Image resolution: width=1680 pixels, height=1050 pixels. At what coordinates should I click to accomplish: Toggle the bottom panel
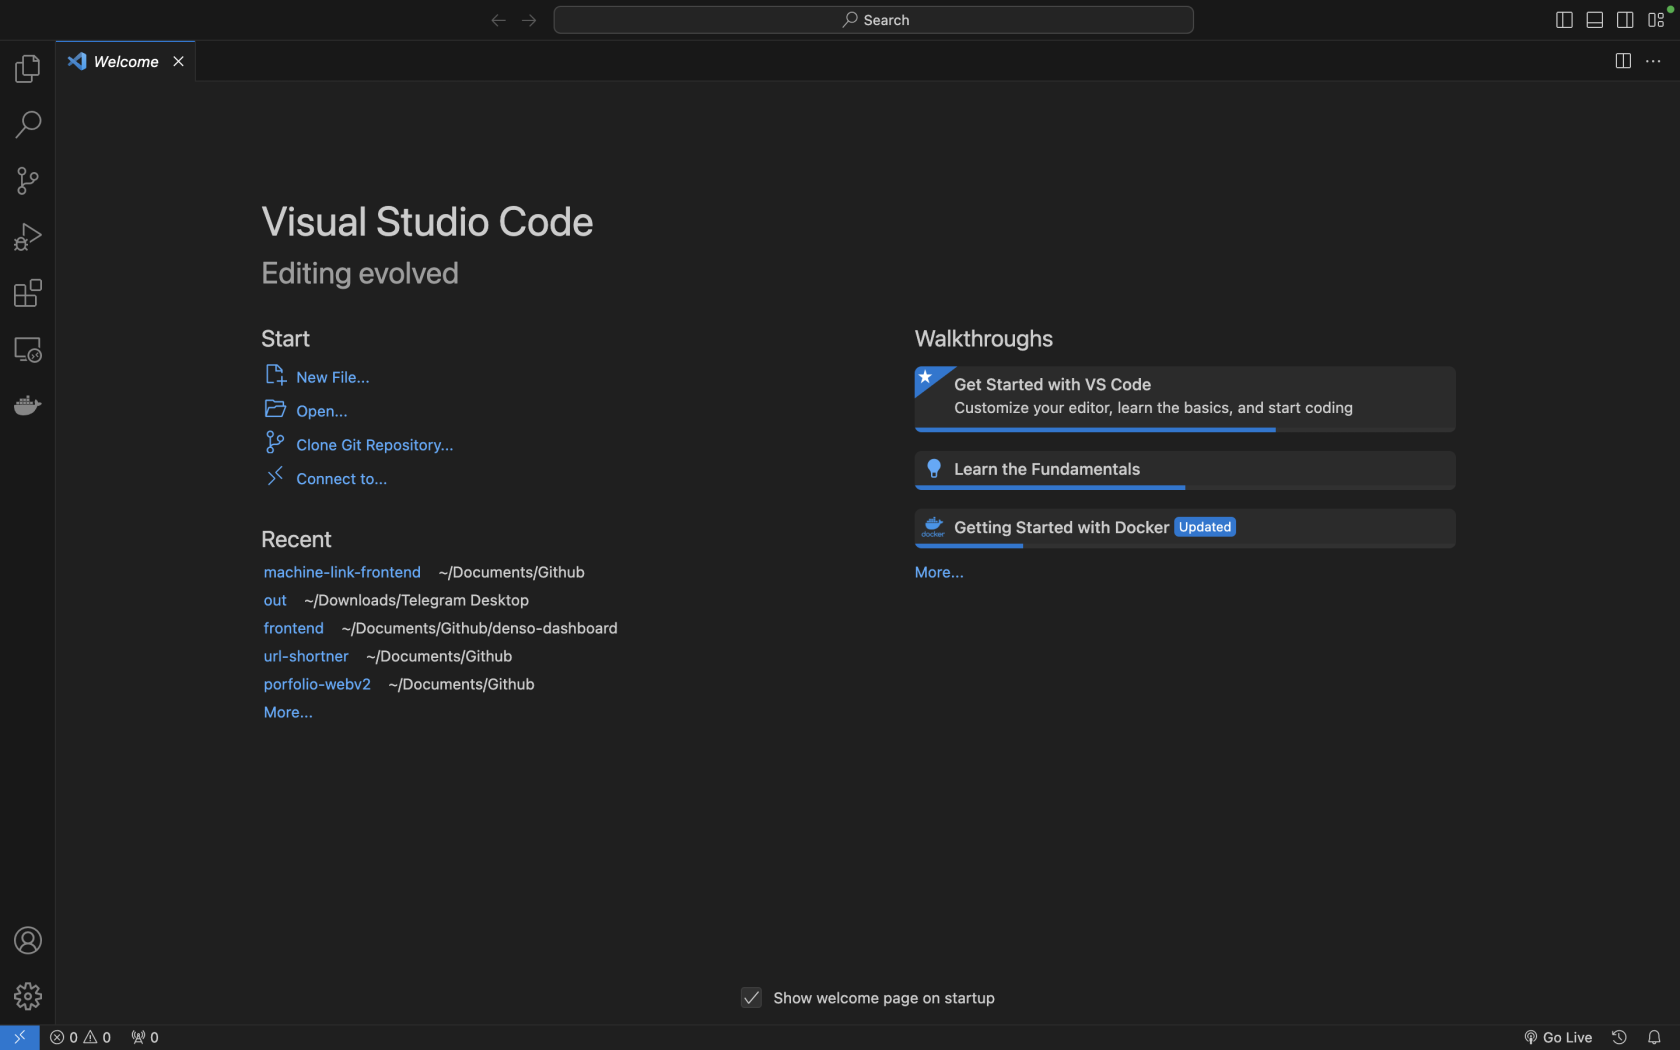1595,20
